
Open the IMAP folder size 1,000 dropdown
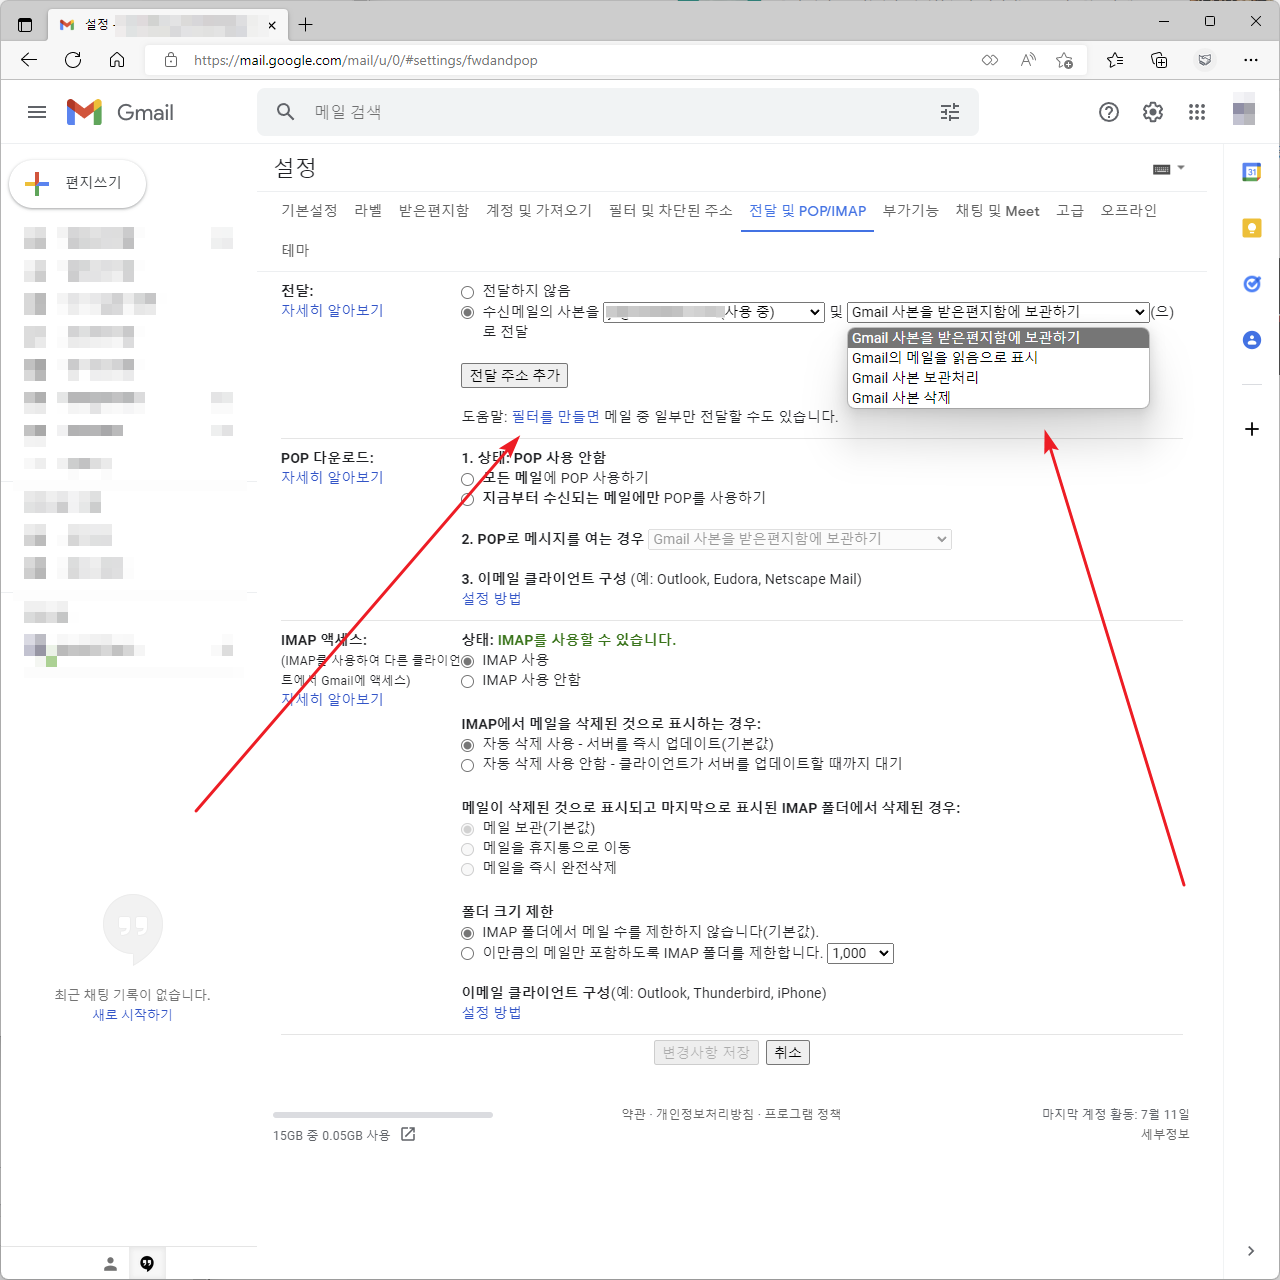coord(861,953)
